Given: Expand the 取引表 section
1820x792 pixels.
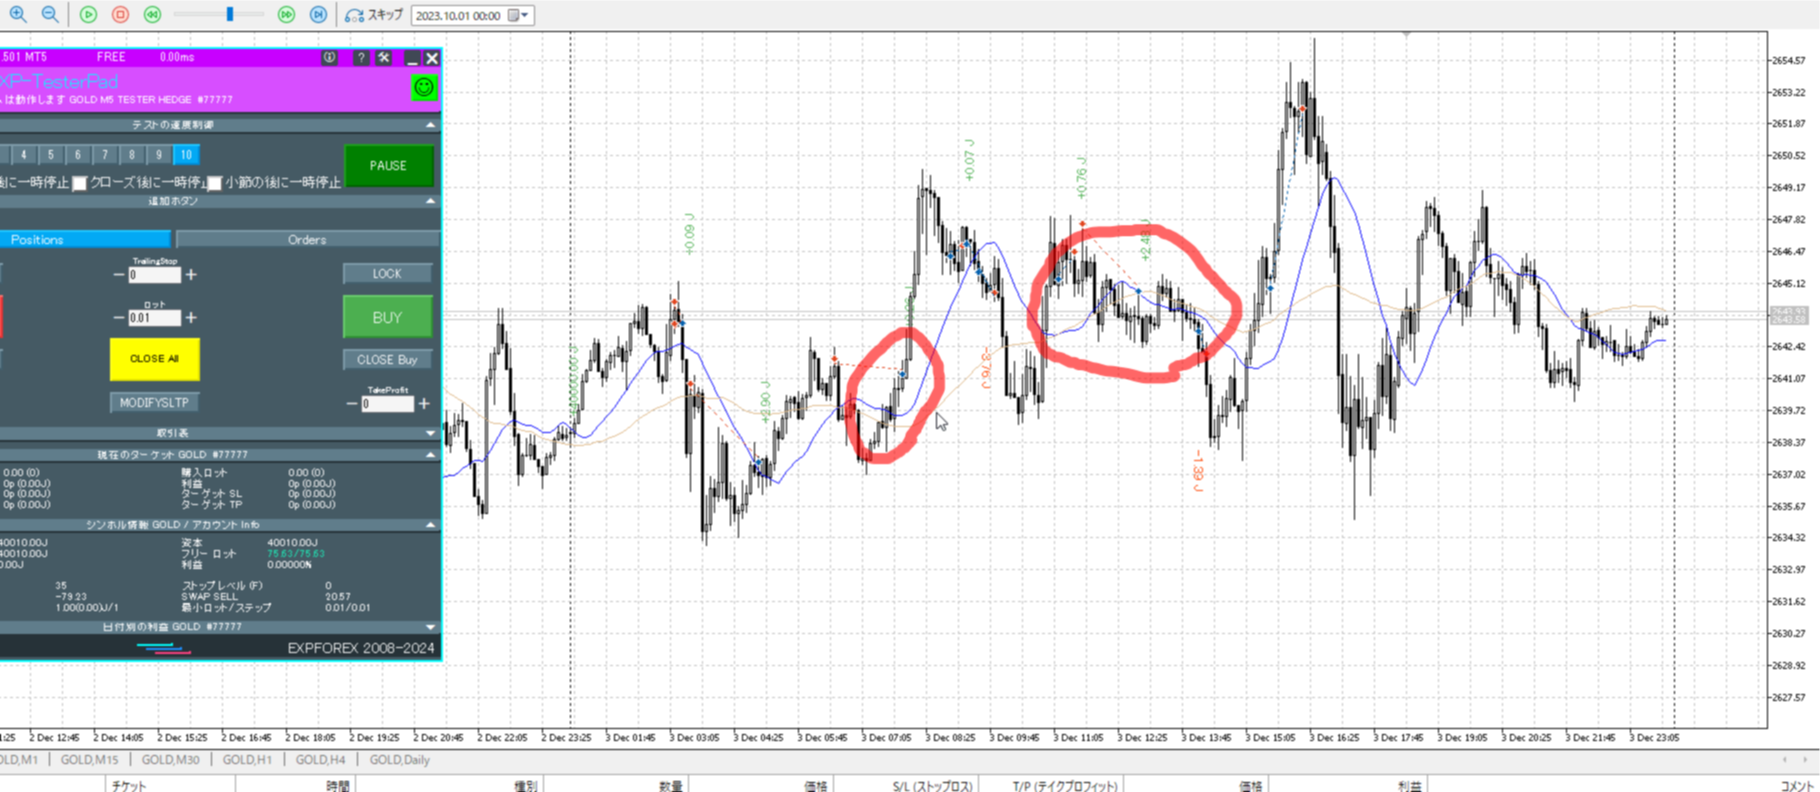Looking at the screenshot, I should point(431,433).
